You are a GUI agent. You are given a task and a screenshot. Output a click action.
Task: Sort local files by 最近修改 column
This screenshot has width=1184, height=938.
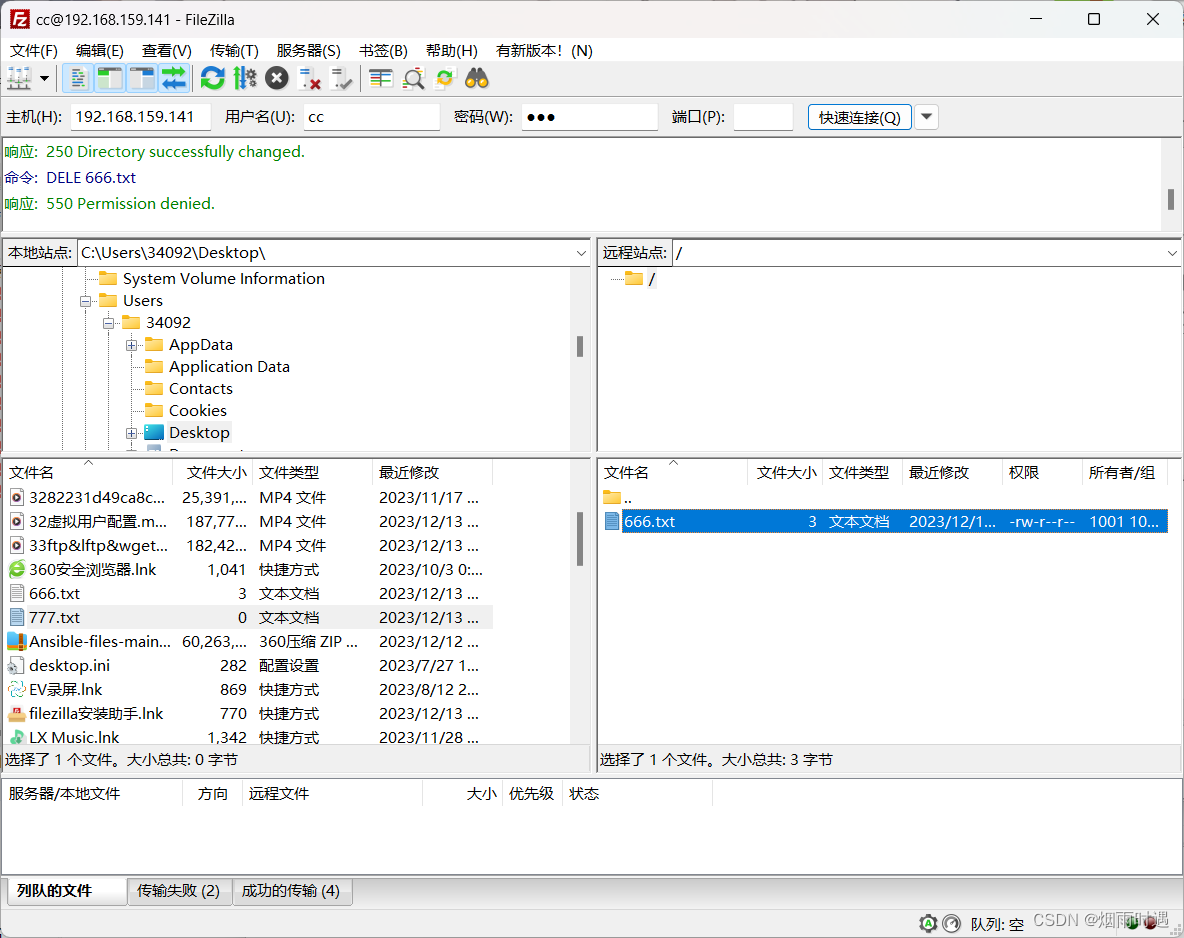(x=433, y=473)
